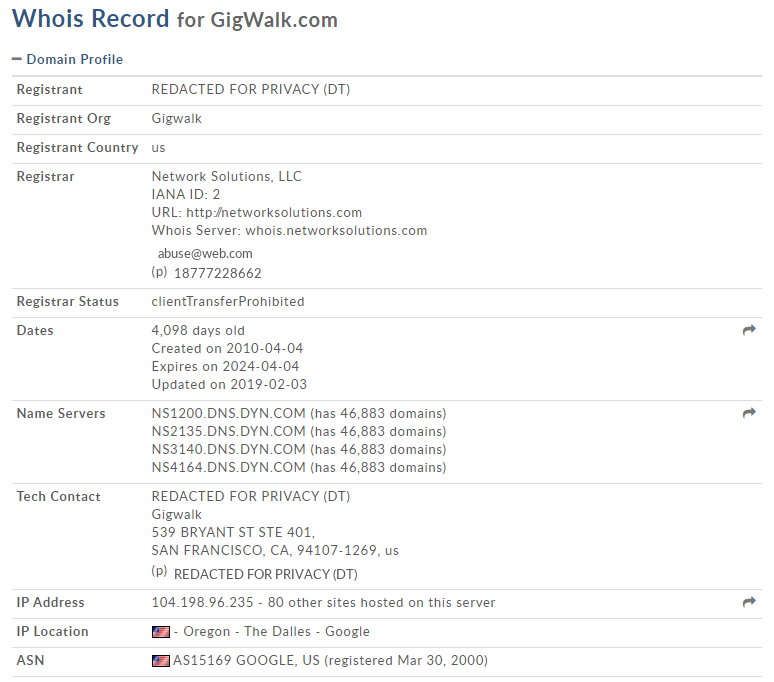Click REDACTED FOR PRIVACY (DT) in Registrant row
774x682 pixels.
click(x=251, y=89)
